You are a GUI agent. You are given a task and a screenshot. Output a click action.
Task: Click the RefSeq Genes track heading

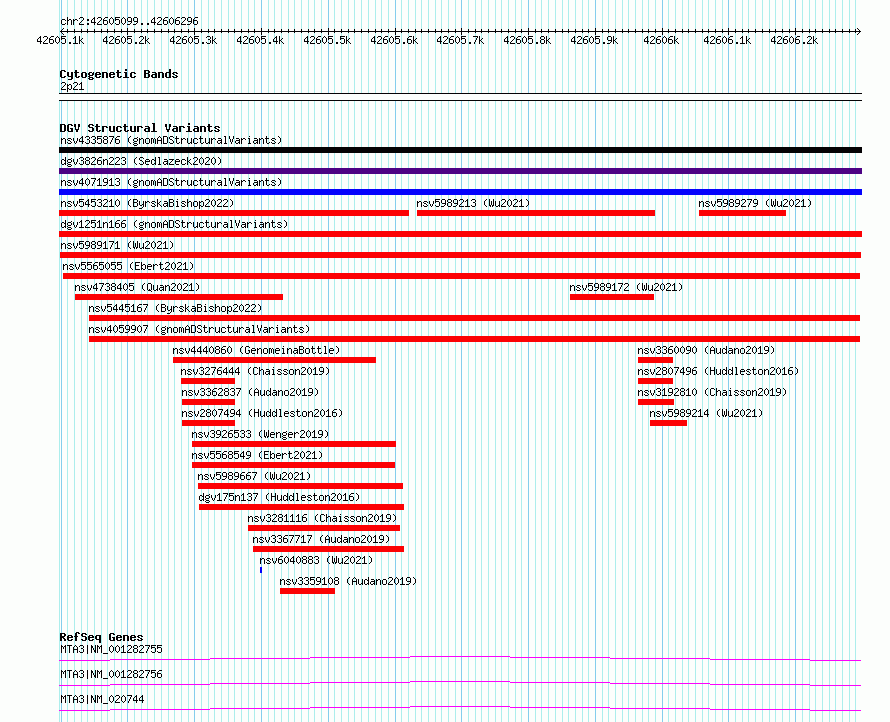tap(101, 637)
